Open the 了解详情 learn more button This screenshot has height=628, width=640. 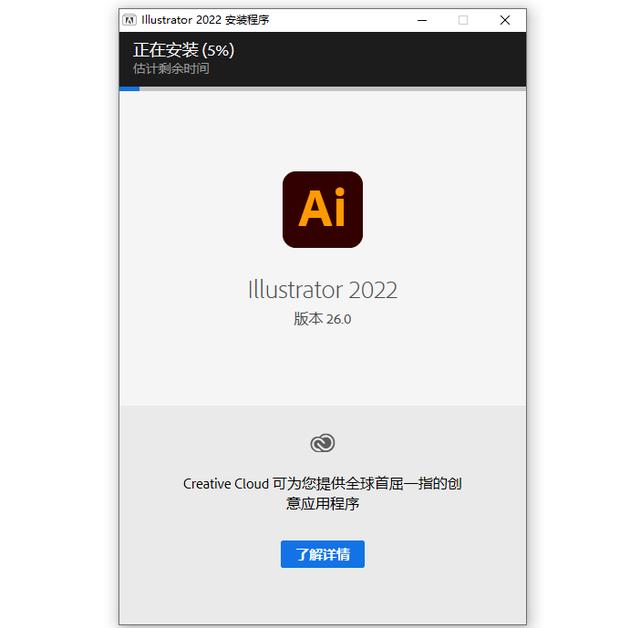[x=322, y=554]
